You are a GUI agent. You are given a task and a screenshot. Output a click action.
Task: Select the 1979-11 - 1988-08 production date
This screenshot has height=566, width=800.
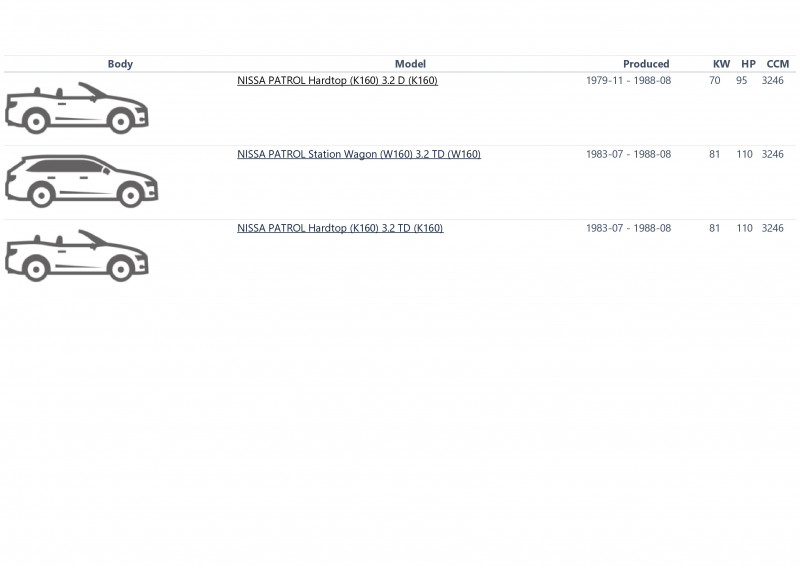629,81
